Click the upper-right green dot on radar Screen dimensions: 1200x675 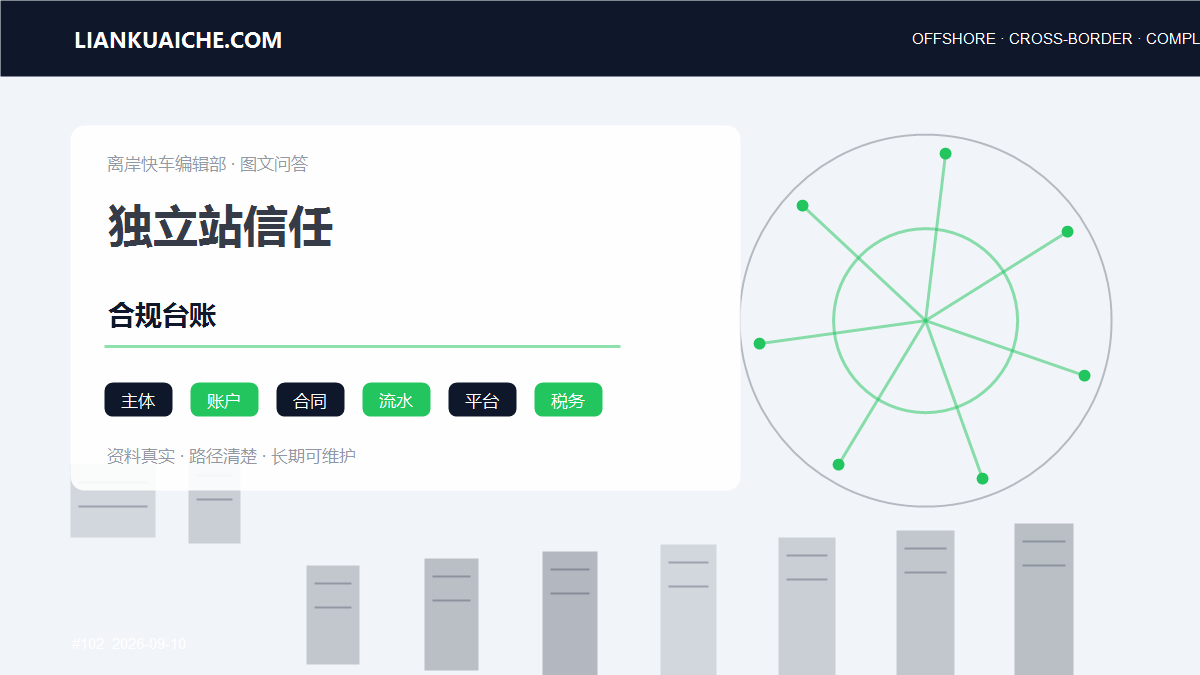pos(1067,232)
